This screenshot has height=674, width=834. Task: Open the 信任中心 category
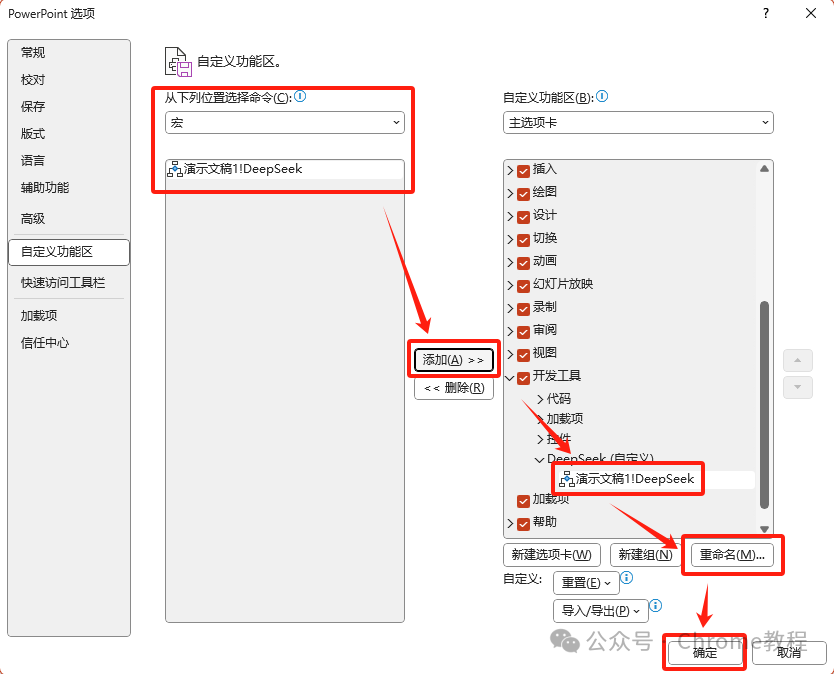point(69,343)
